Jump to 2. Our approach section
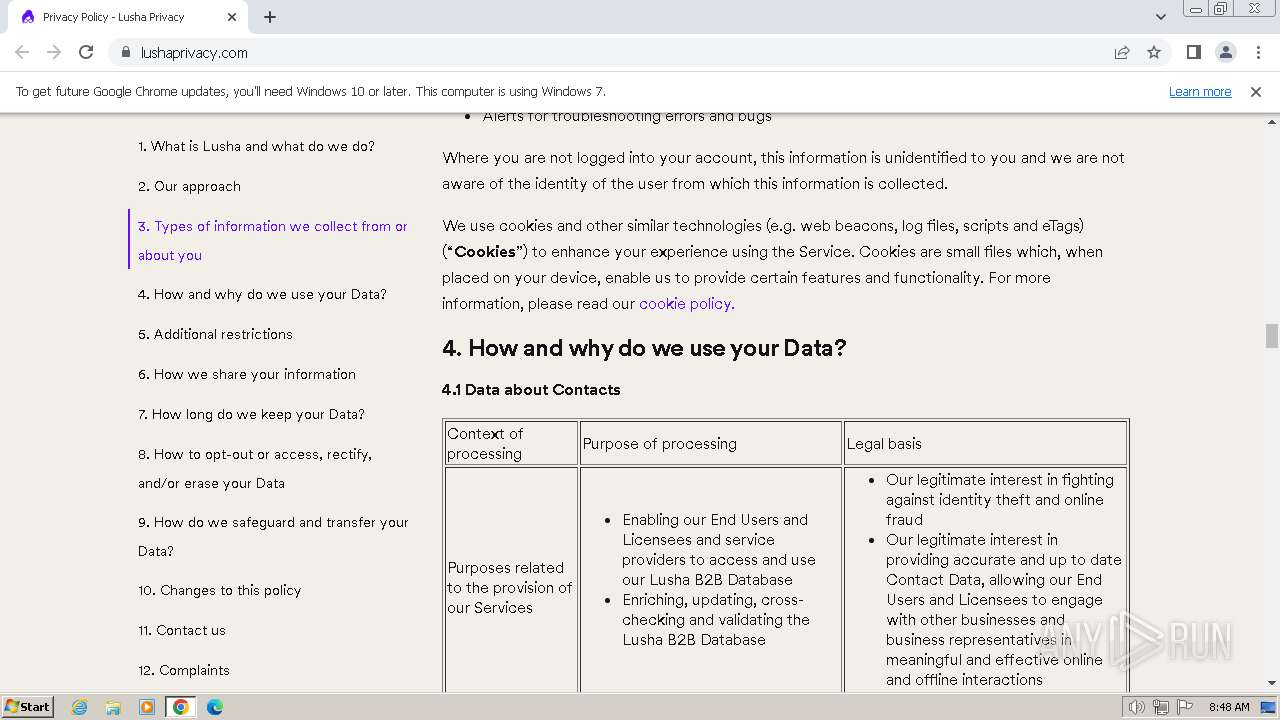1280x720 pixels. [189, 186]
